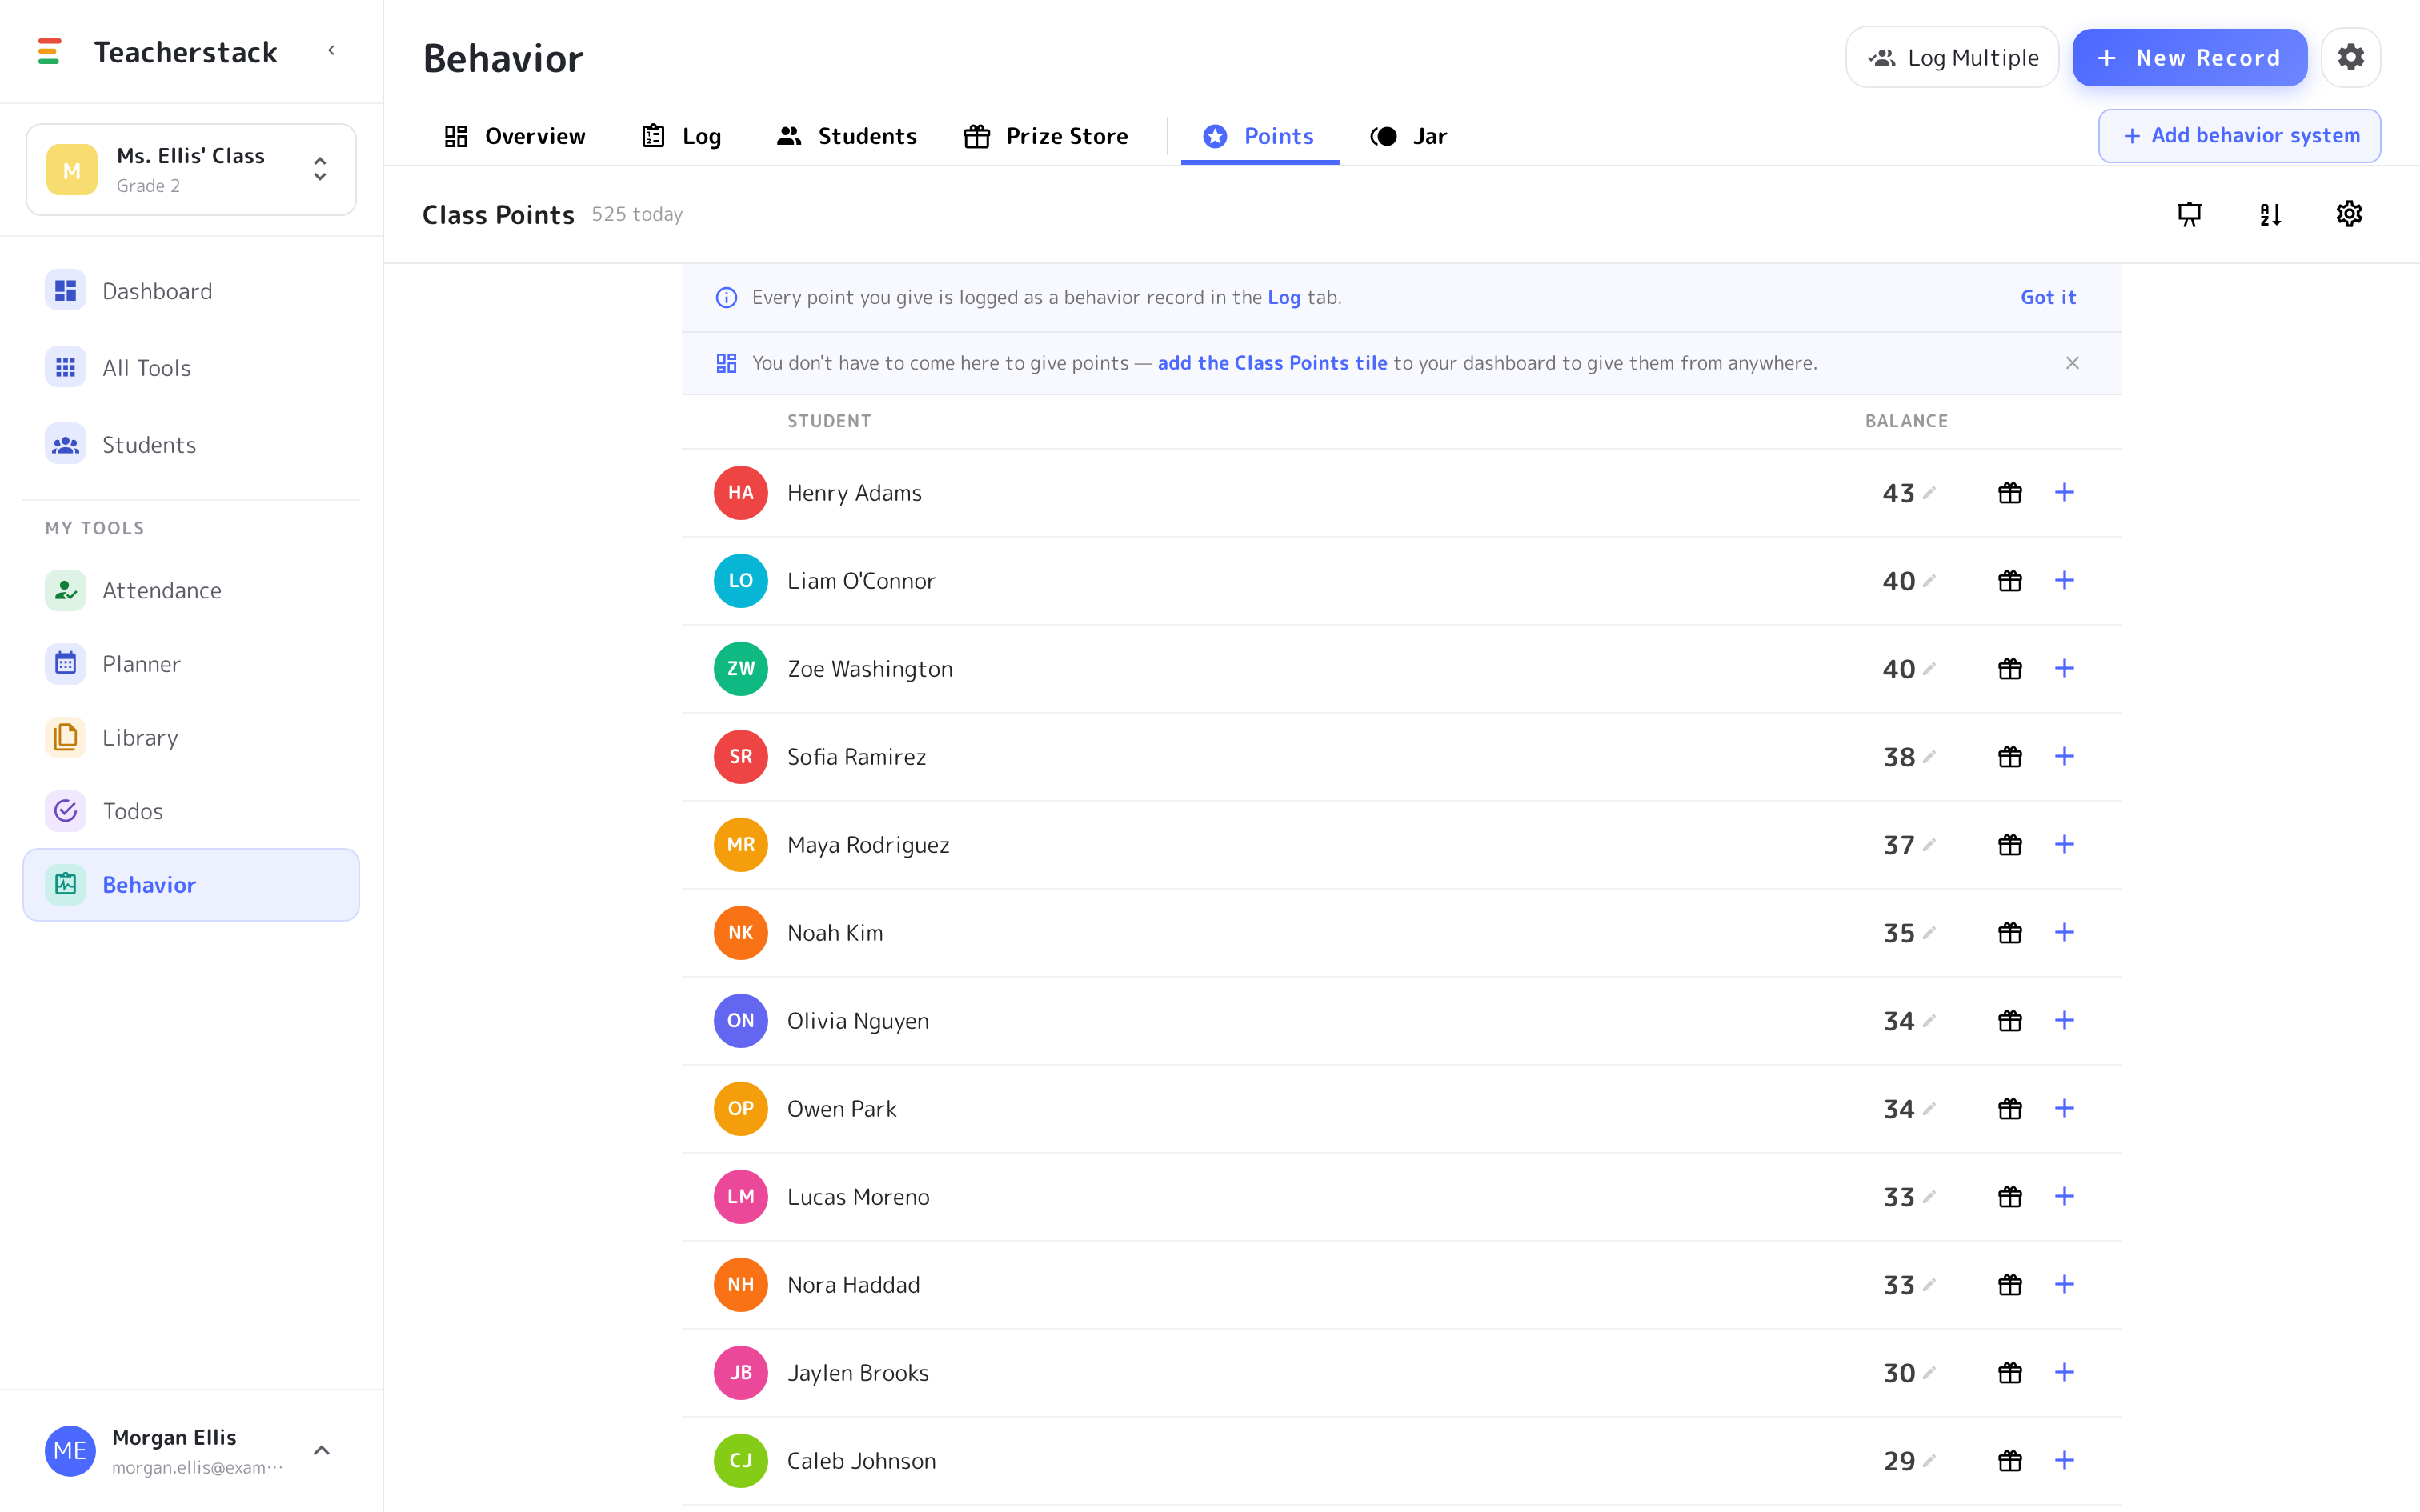Open the Todos tool
This screenshot has width=2420, height=1512.
tap(191, 811)
